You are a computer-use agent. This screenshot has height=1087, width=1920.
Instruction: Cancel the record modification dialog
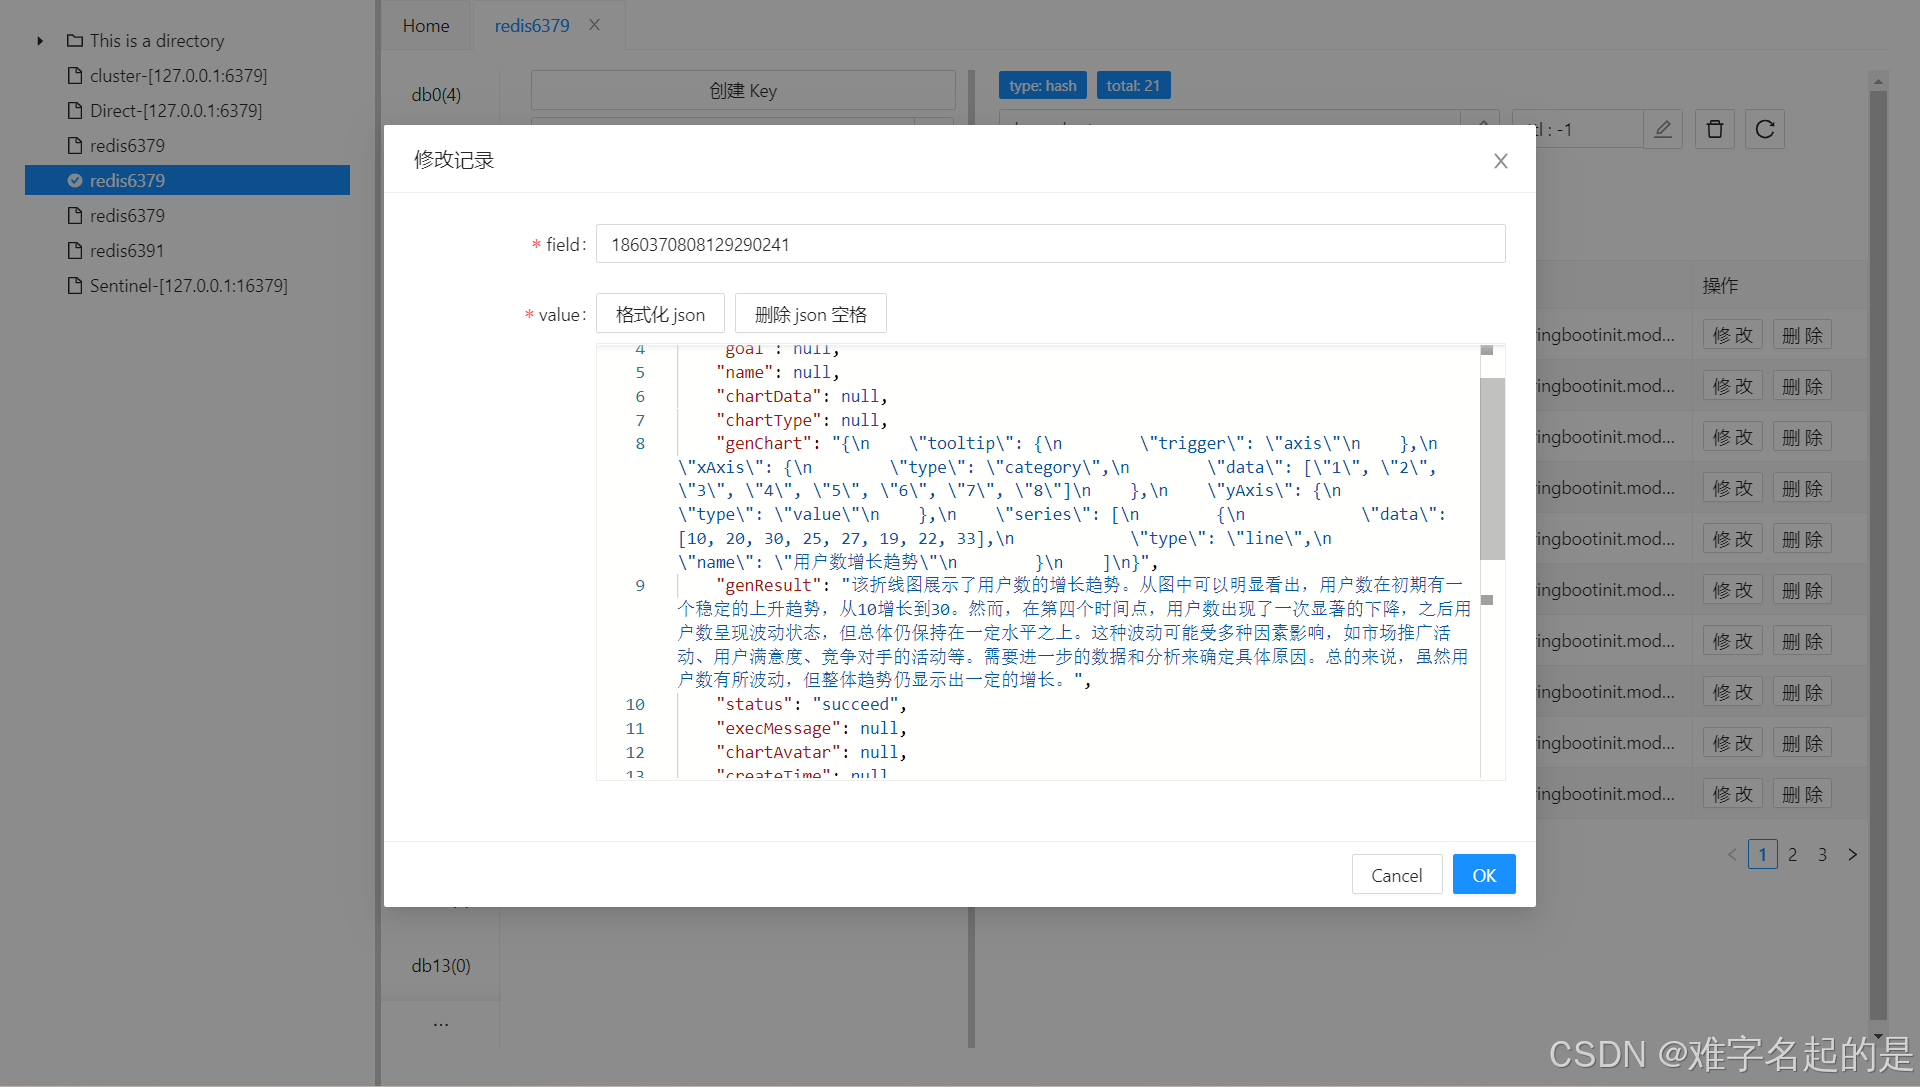point(1396,875)
